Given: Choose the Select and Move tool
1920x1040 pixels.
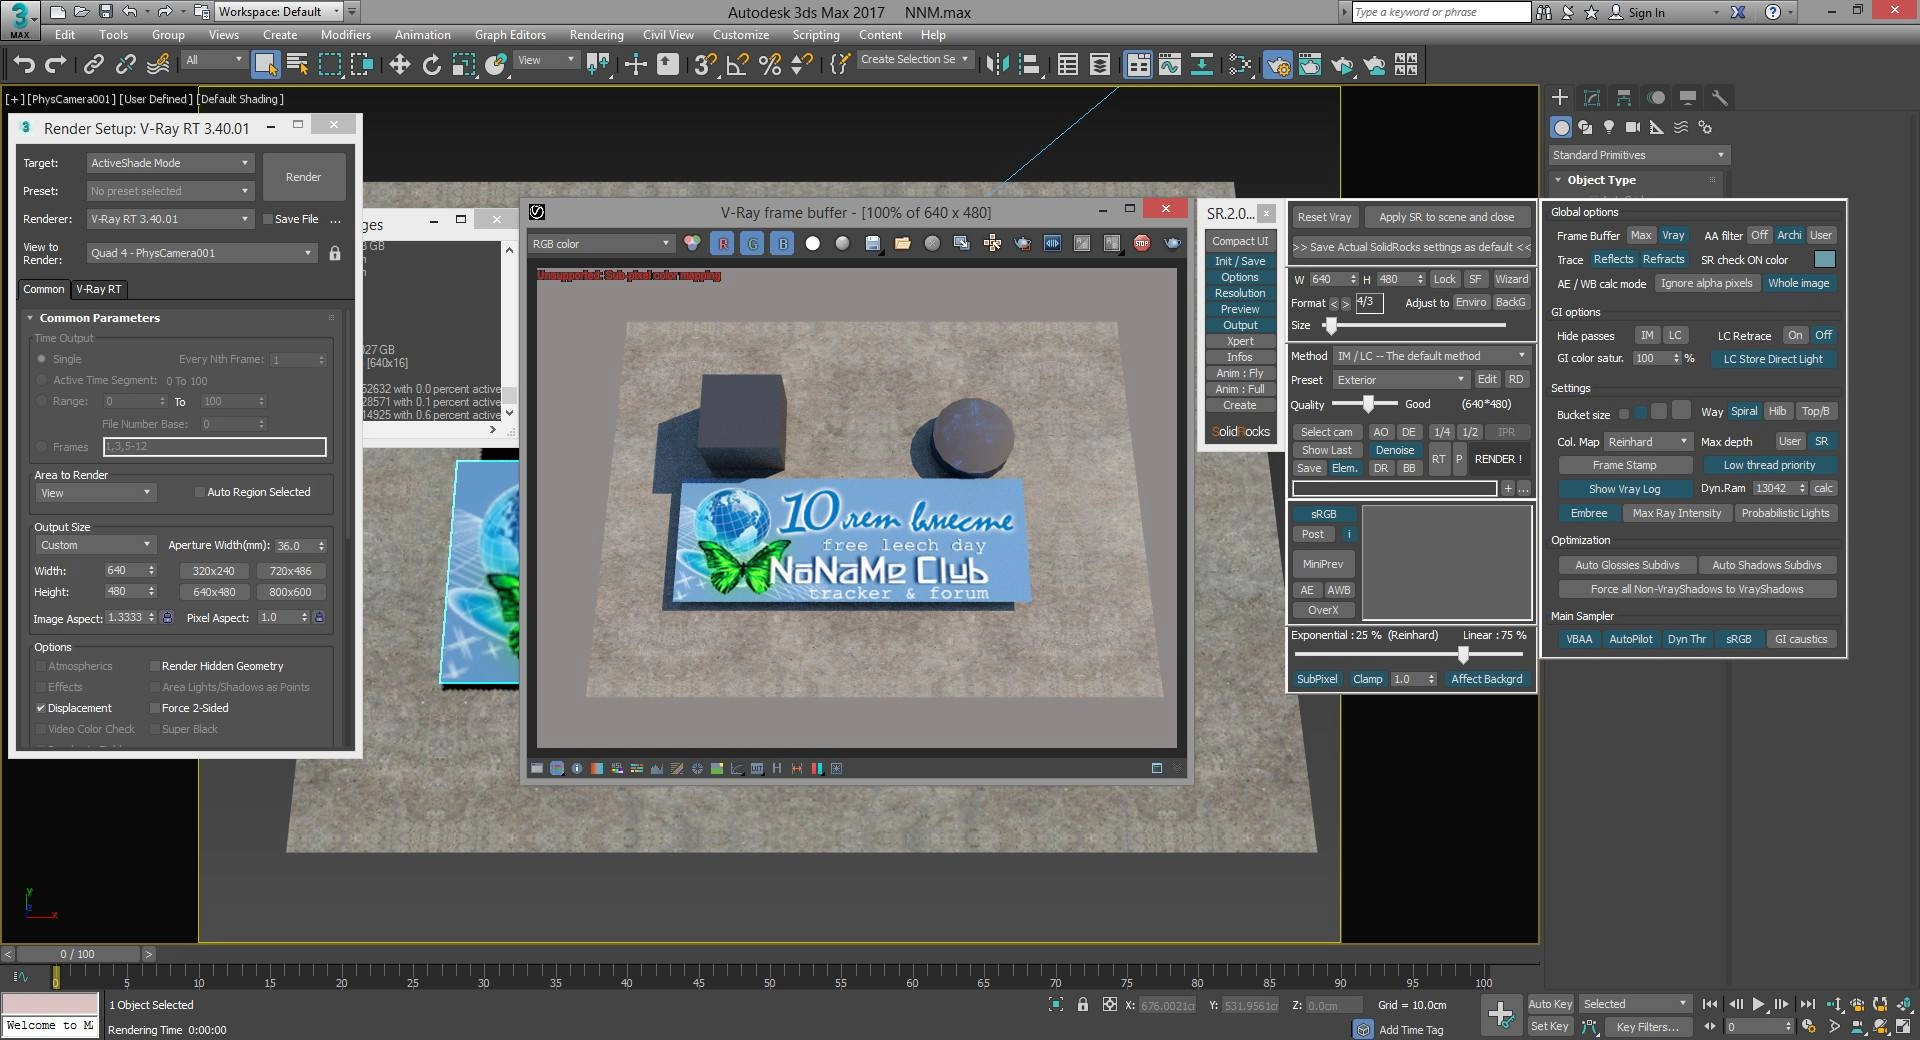Looking at the screenshot, I should click(399, 65).
